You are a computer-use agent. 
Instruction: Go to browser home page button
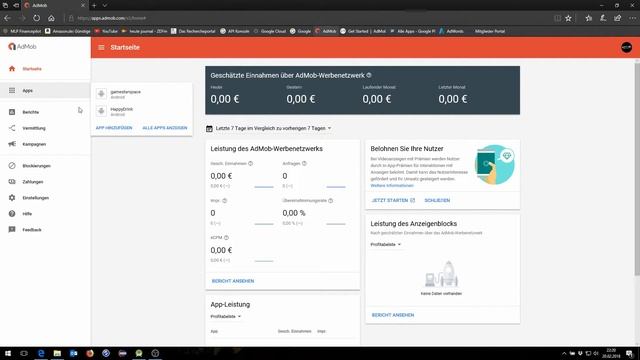pyautogui.click(x=51, y=18)
